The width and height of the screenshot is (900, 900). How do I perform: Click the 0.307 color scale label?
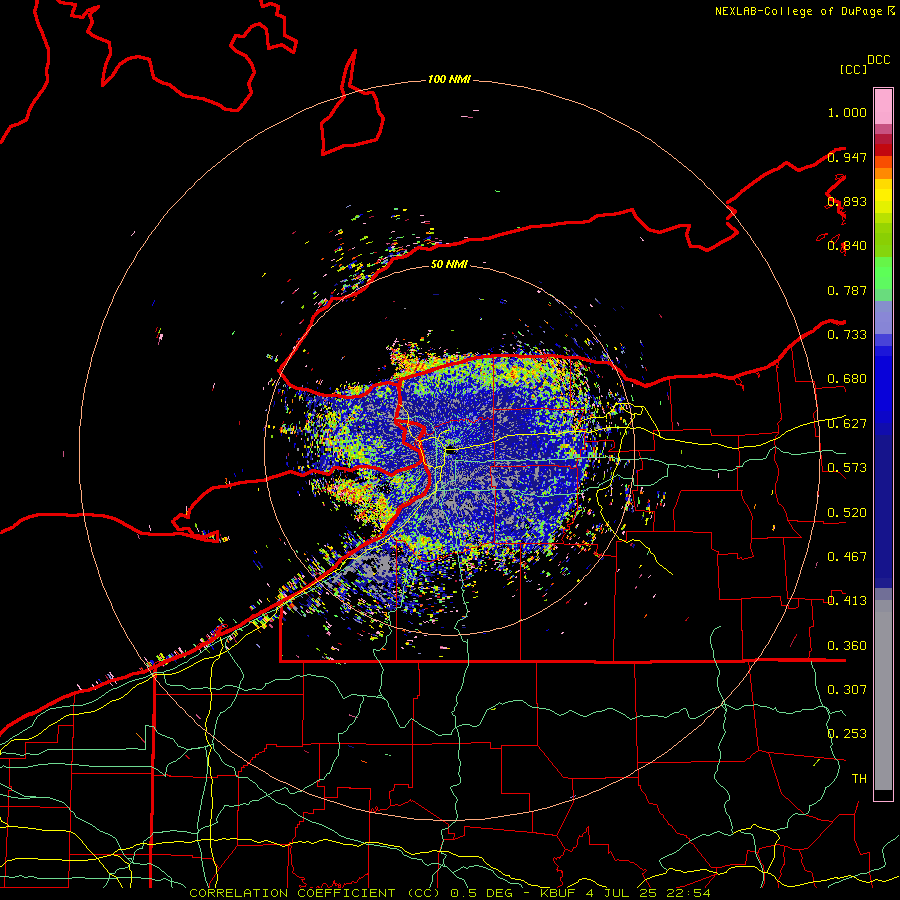847,690
